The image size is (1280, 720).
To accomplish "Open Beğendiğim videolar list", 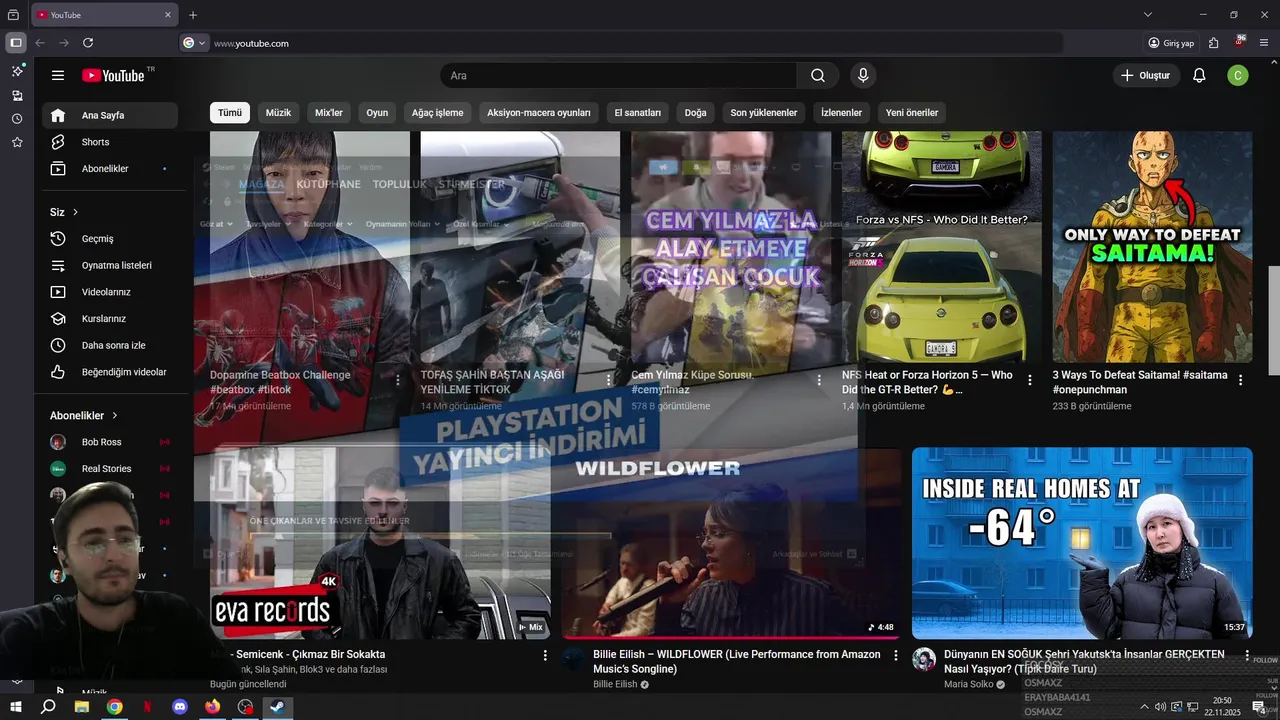I will (110, 372).
